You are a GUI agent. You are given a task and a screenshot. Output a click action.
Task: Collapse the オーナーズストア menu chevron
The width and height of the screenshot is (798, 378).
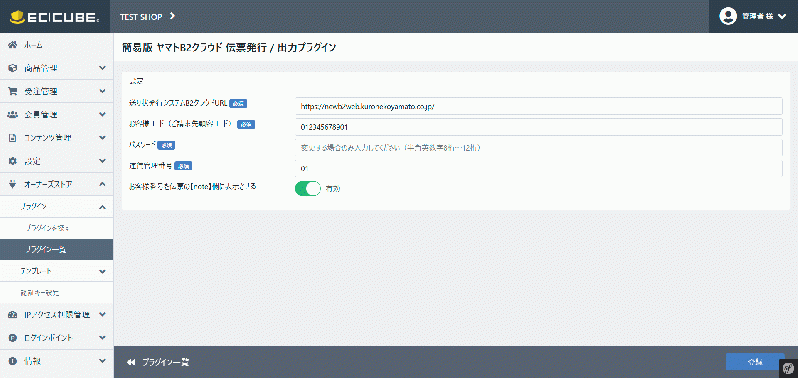102,184
